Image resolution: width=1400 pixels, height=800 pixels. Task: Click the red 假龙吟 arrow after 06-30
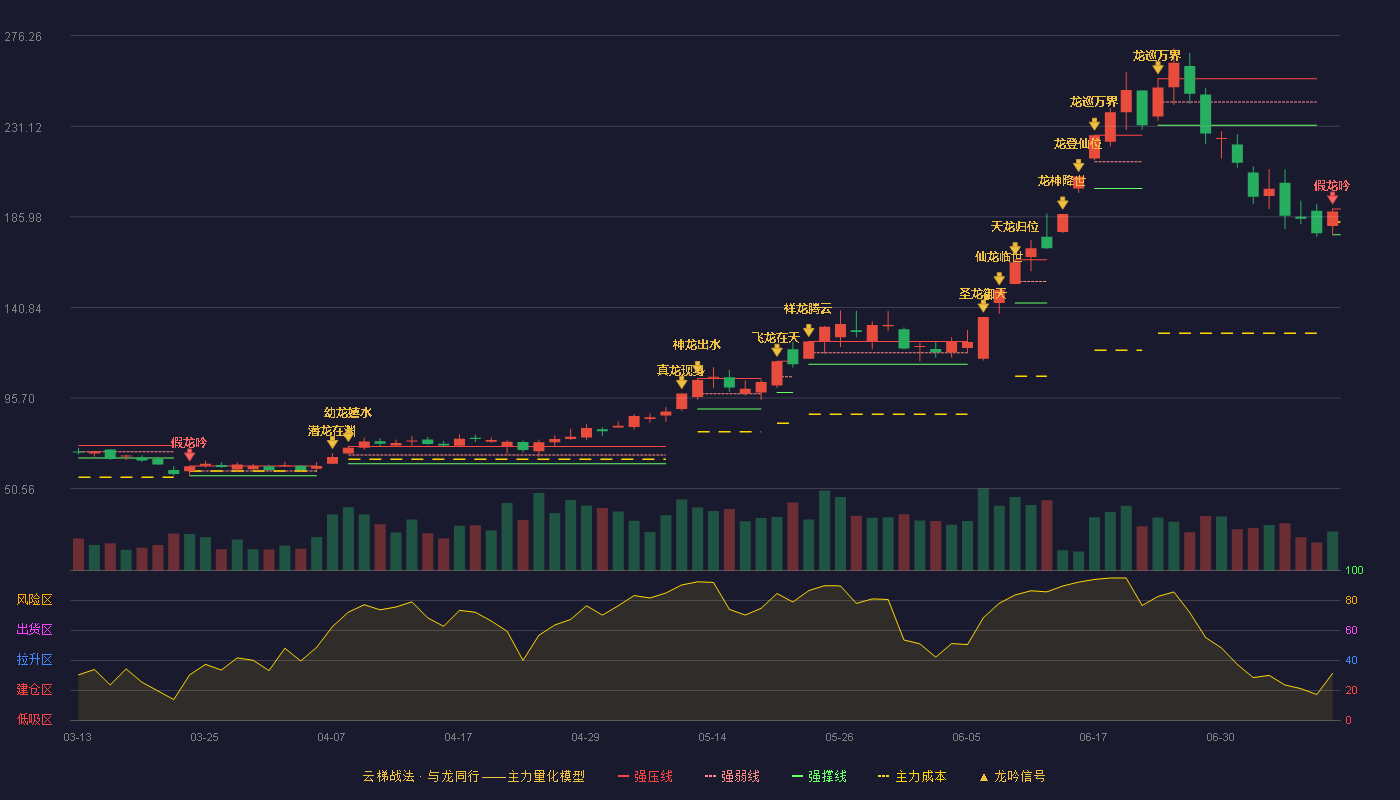[1332, 198]
